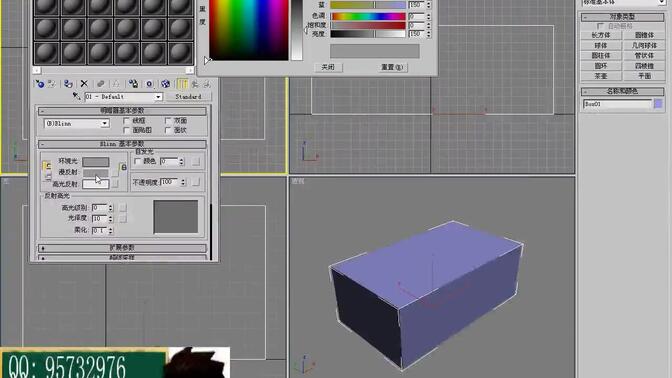The image size is (672, 378).
Task: Click the 茶壶 (Teapot) button
Action: (x=601, y=76)
